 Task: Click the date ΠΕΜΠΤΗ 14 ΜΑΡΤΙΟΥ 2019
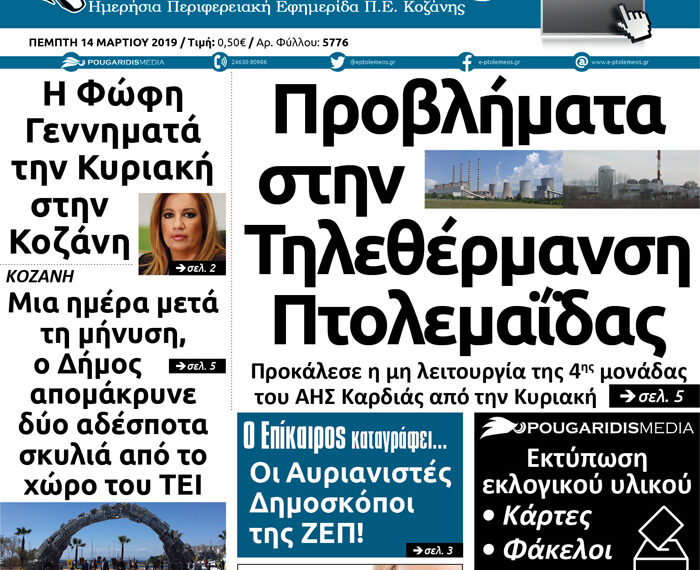(103, 43)
